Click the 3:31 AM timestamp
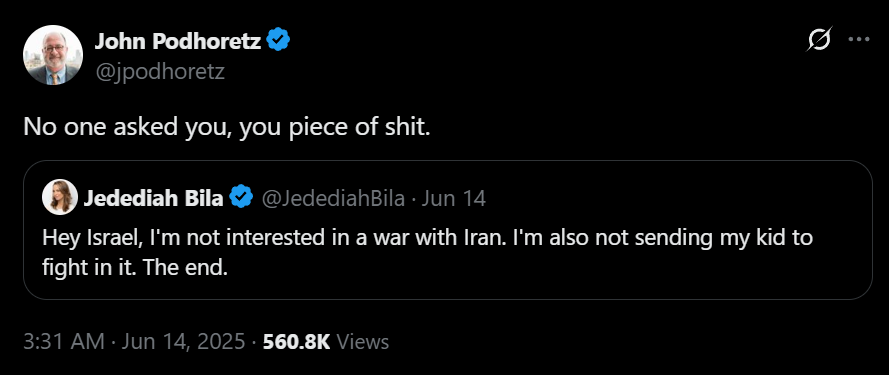The width and height of the screenshot is (889, 375). click(x=64, y=342)
